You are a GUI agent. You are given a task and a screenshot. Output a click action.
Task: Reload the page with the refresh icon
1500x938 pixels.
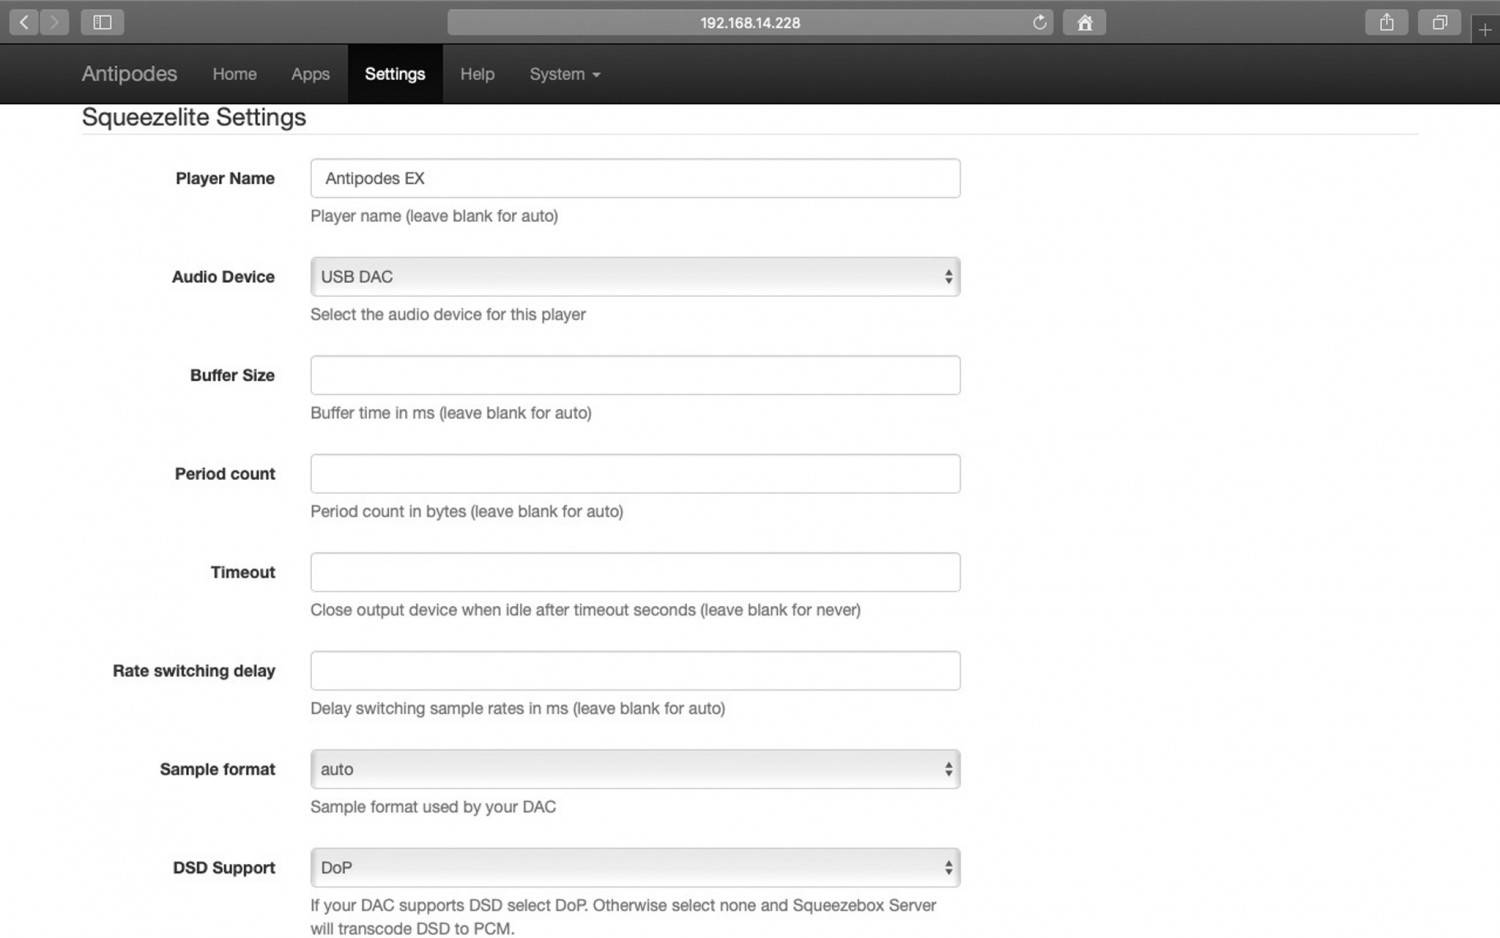[1040, 22]
